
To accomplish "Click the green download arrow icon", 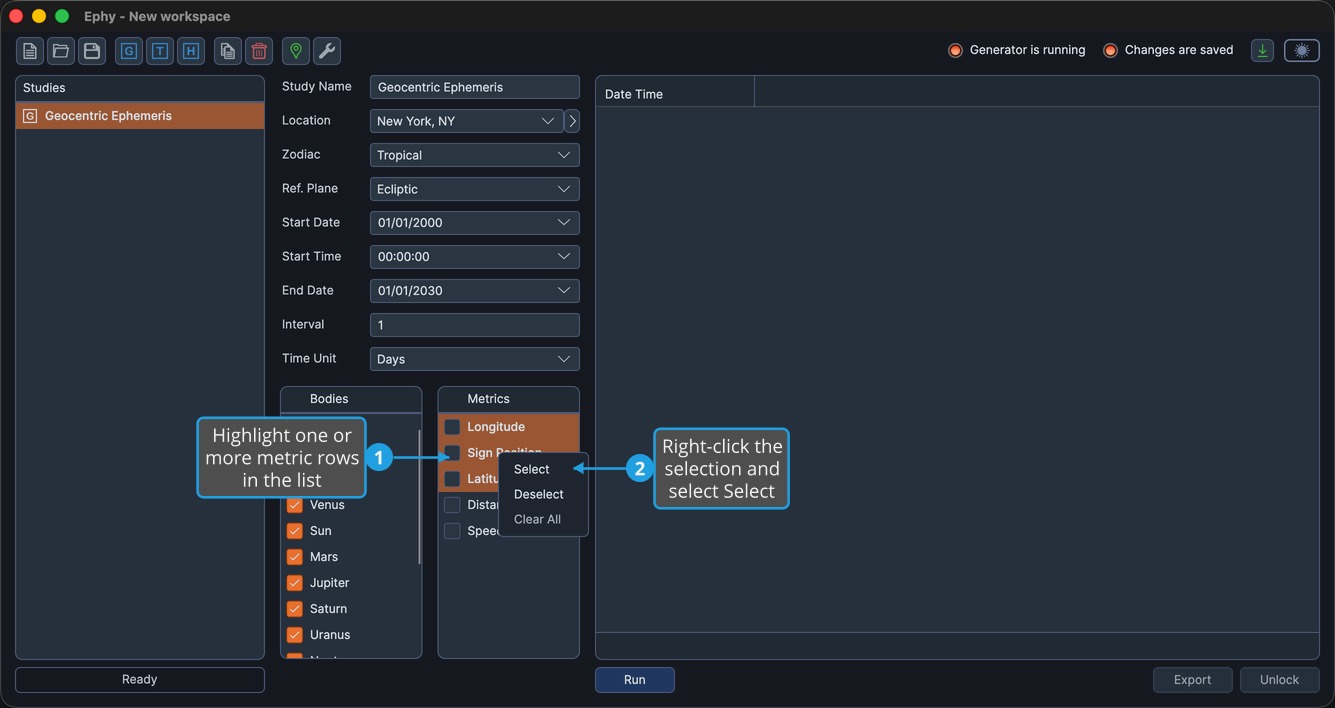I will click(x=1263, y=50).
